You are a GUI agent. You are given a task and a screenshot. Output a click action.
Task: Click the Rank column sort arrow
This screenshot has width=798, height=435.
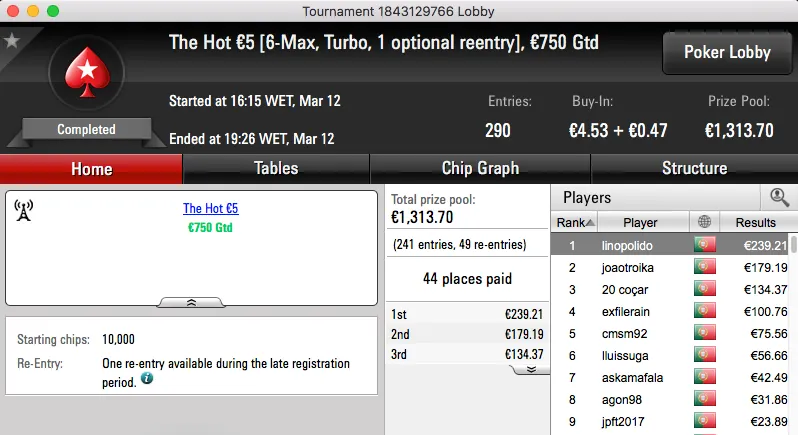point(590,223)
